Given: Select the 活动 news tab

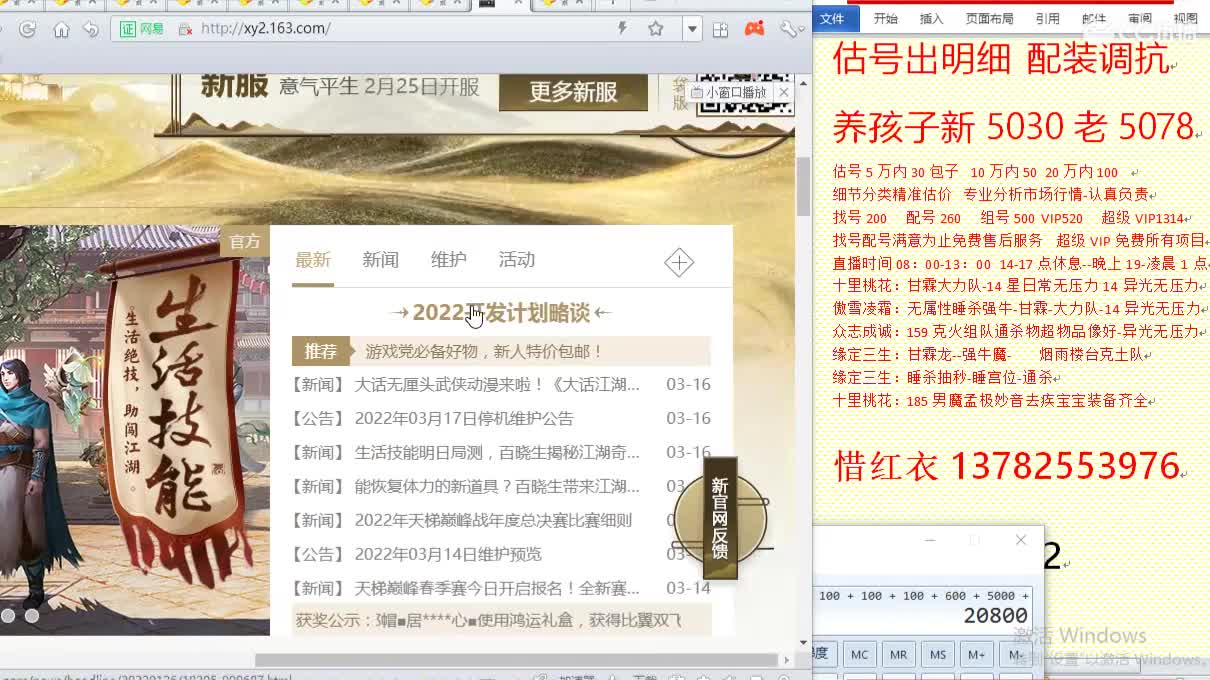Looking at the screenshot, I should pos(516,260).
